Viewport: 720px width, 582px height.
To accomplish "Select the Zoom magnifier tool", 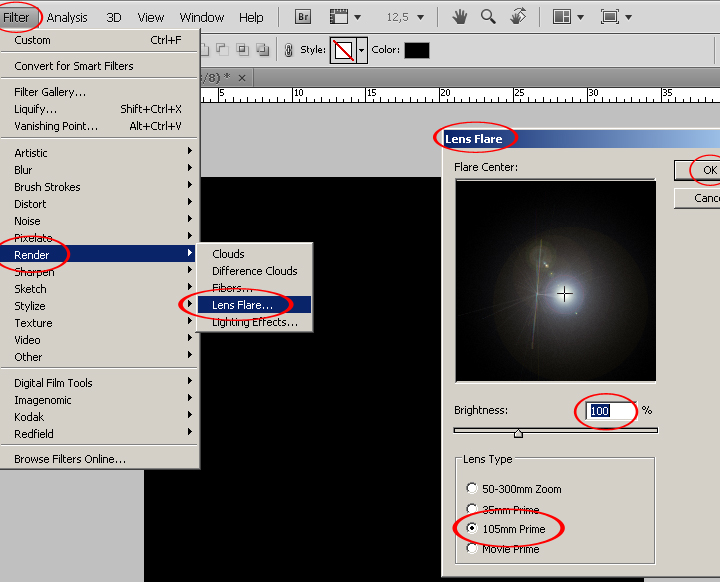I will (x=488, y=17).
